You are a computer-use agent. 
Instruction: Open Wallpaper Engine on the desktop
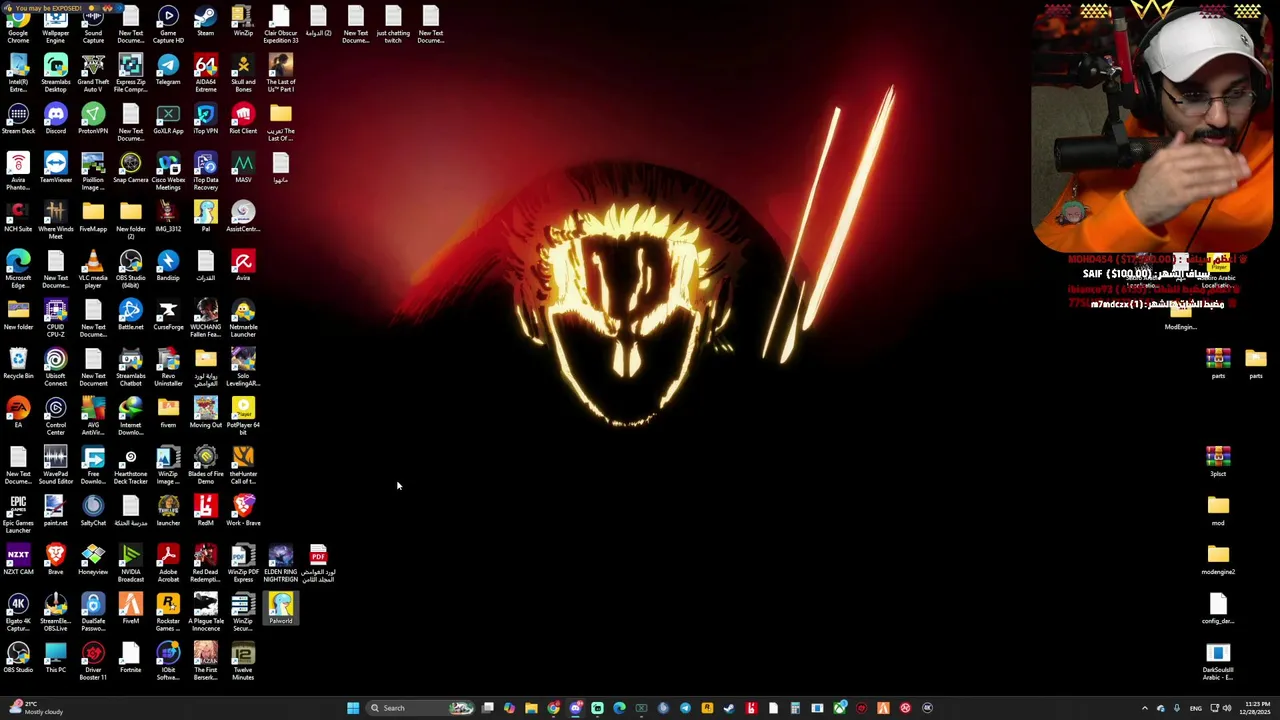(x=56, y=24)
